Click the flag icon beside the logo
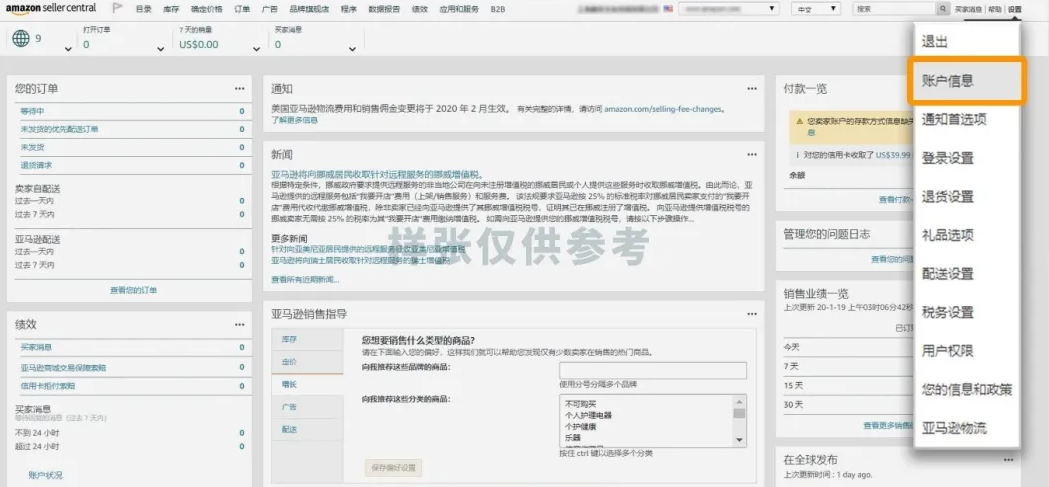The height and width of the screenshot is (487, 1049). (117, 9)
